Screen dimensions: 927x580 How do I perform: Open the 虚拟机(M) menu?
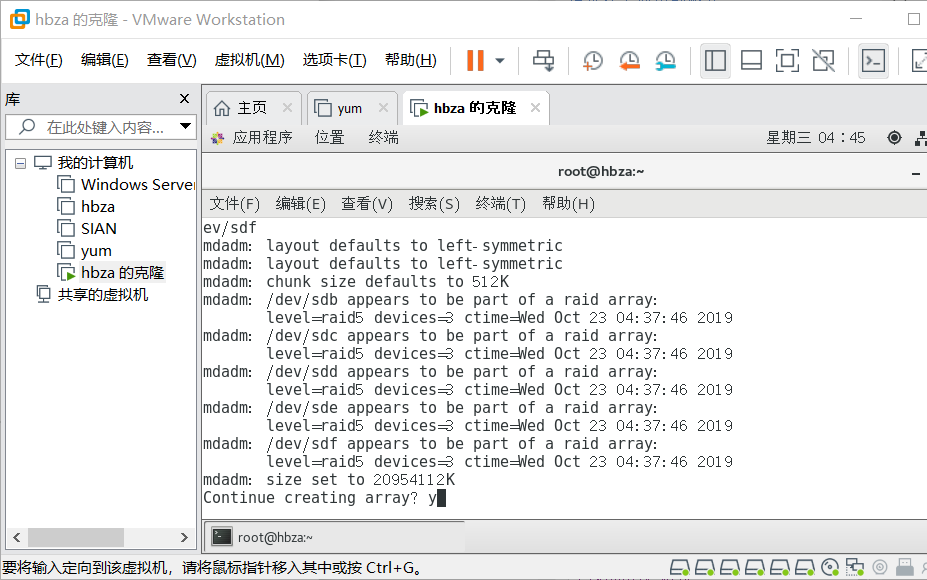tap(249, 60)
